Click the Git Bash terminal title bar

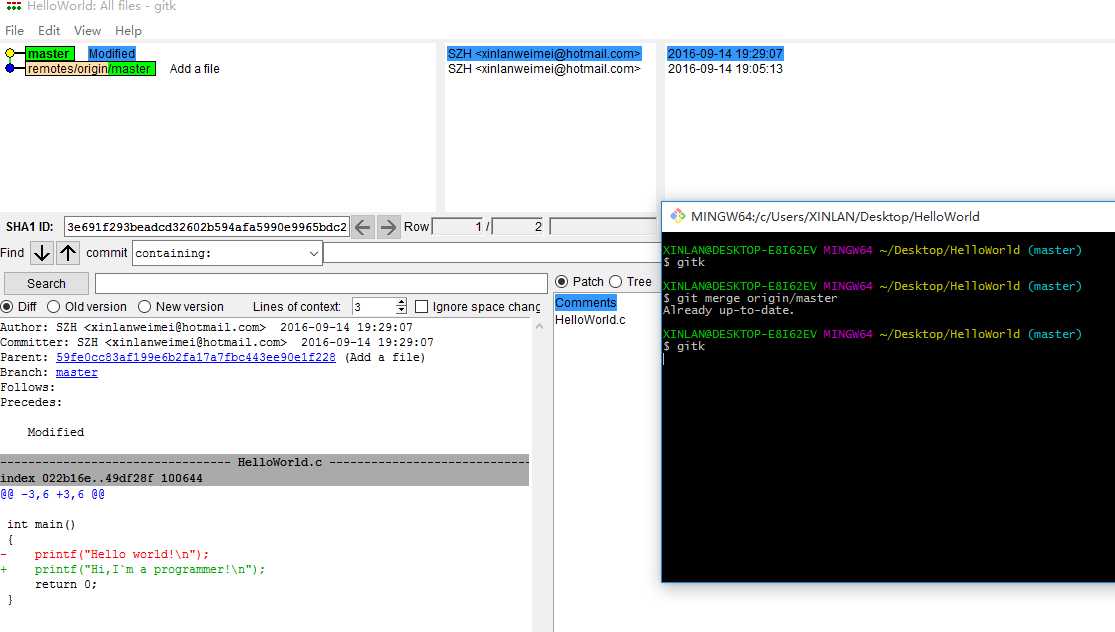(x=888, y=217)
